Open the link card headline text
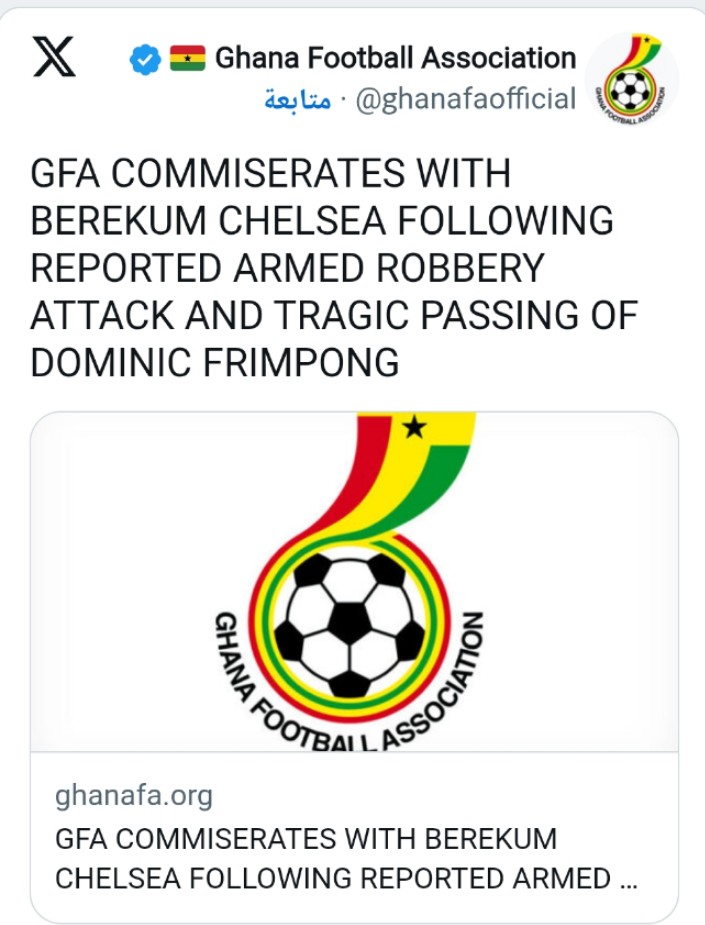This screenshot has height=925, width=705. [306, 839]
